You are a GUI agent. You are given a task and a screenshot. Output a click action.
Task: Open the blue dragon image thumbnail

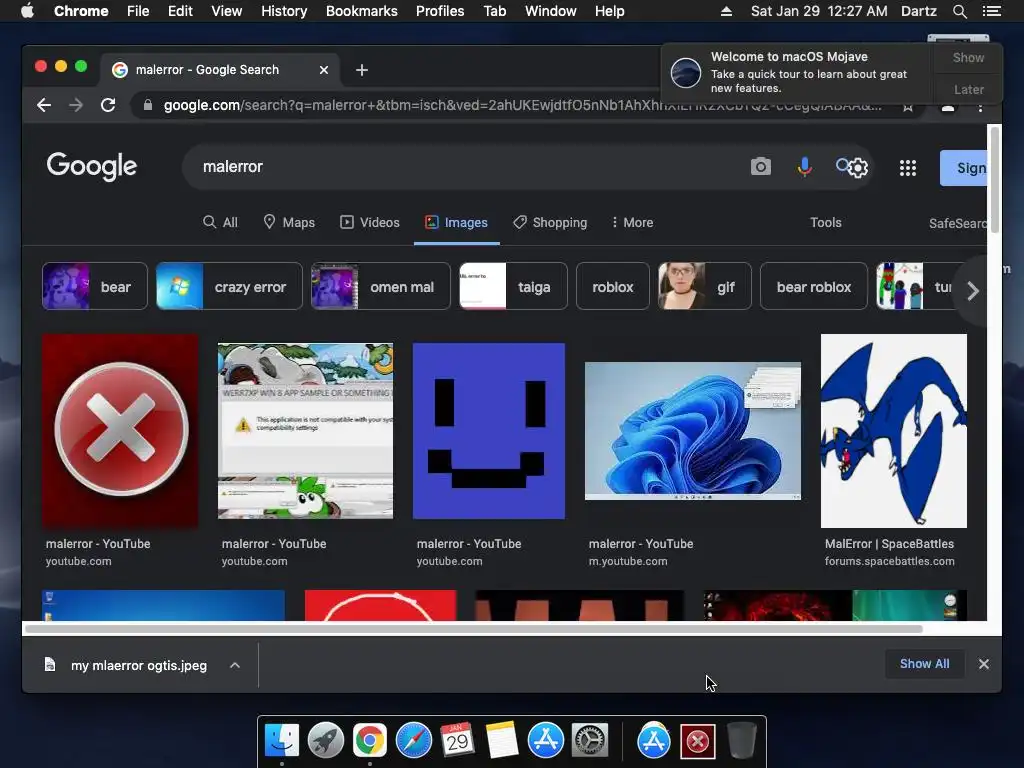(894, 431)
